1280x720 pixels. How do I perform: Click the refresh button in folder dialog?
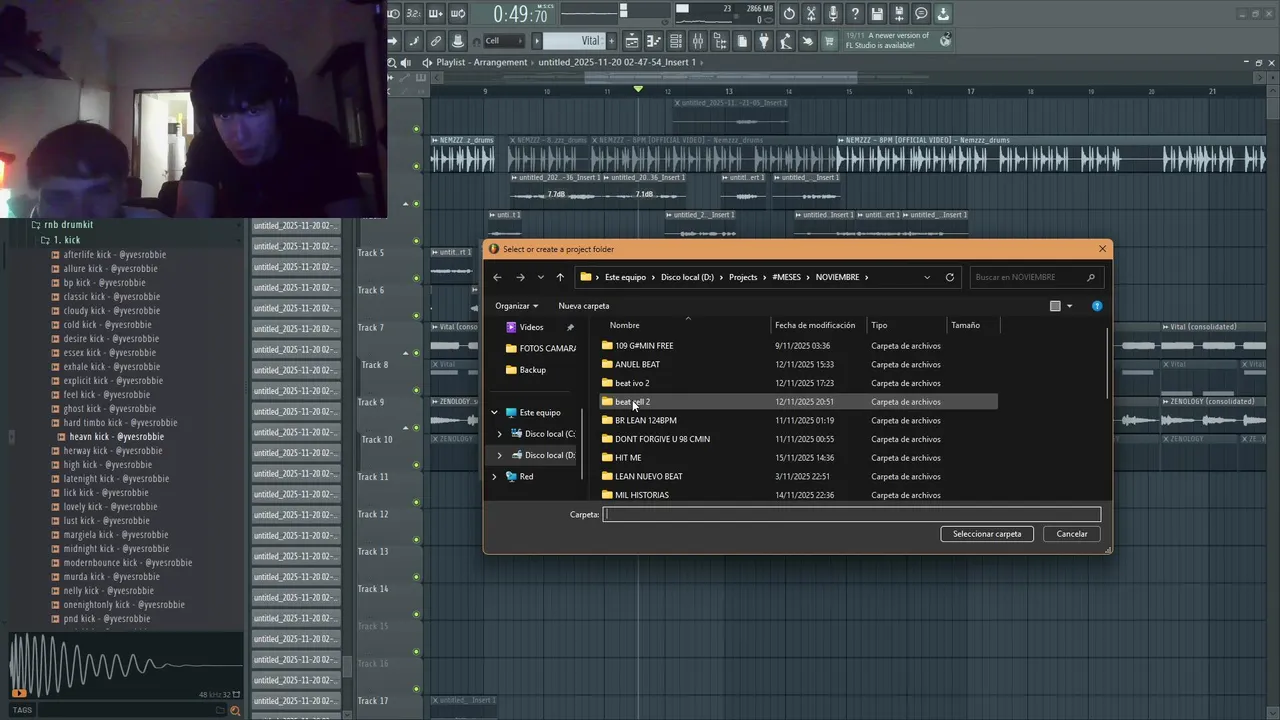pos(950,277)
